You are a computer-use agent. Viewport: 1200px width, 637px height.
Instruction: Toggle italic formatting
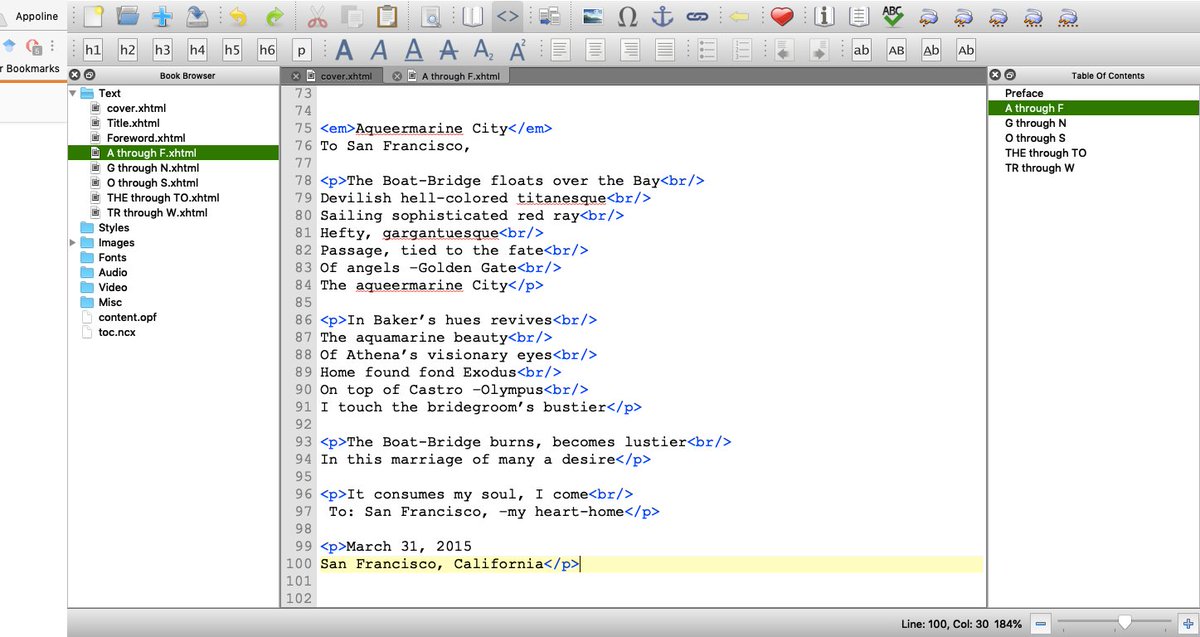tap(379, 50)
